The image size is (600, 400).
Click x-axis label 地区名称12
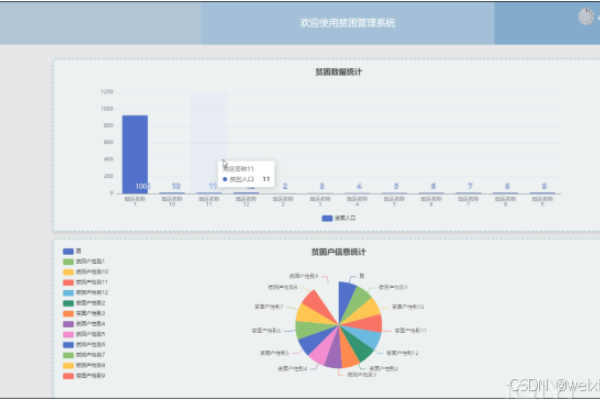coord(246,201)
